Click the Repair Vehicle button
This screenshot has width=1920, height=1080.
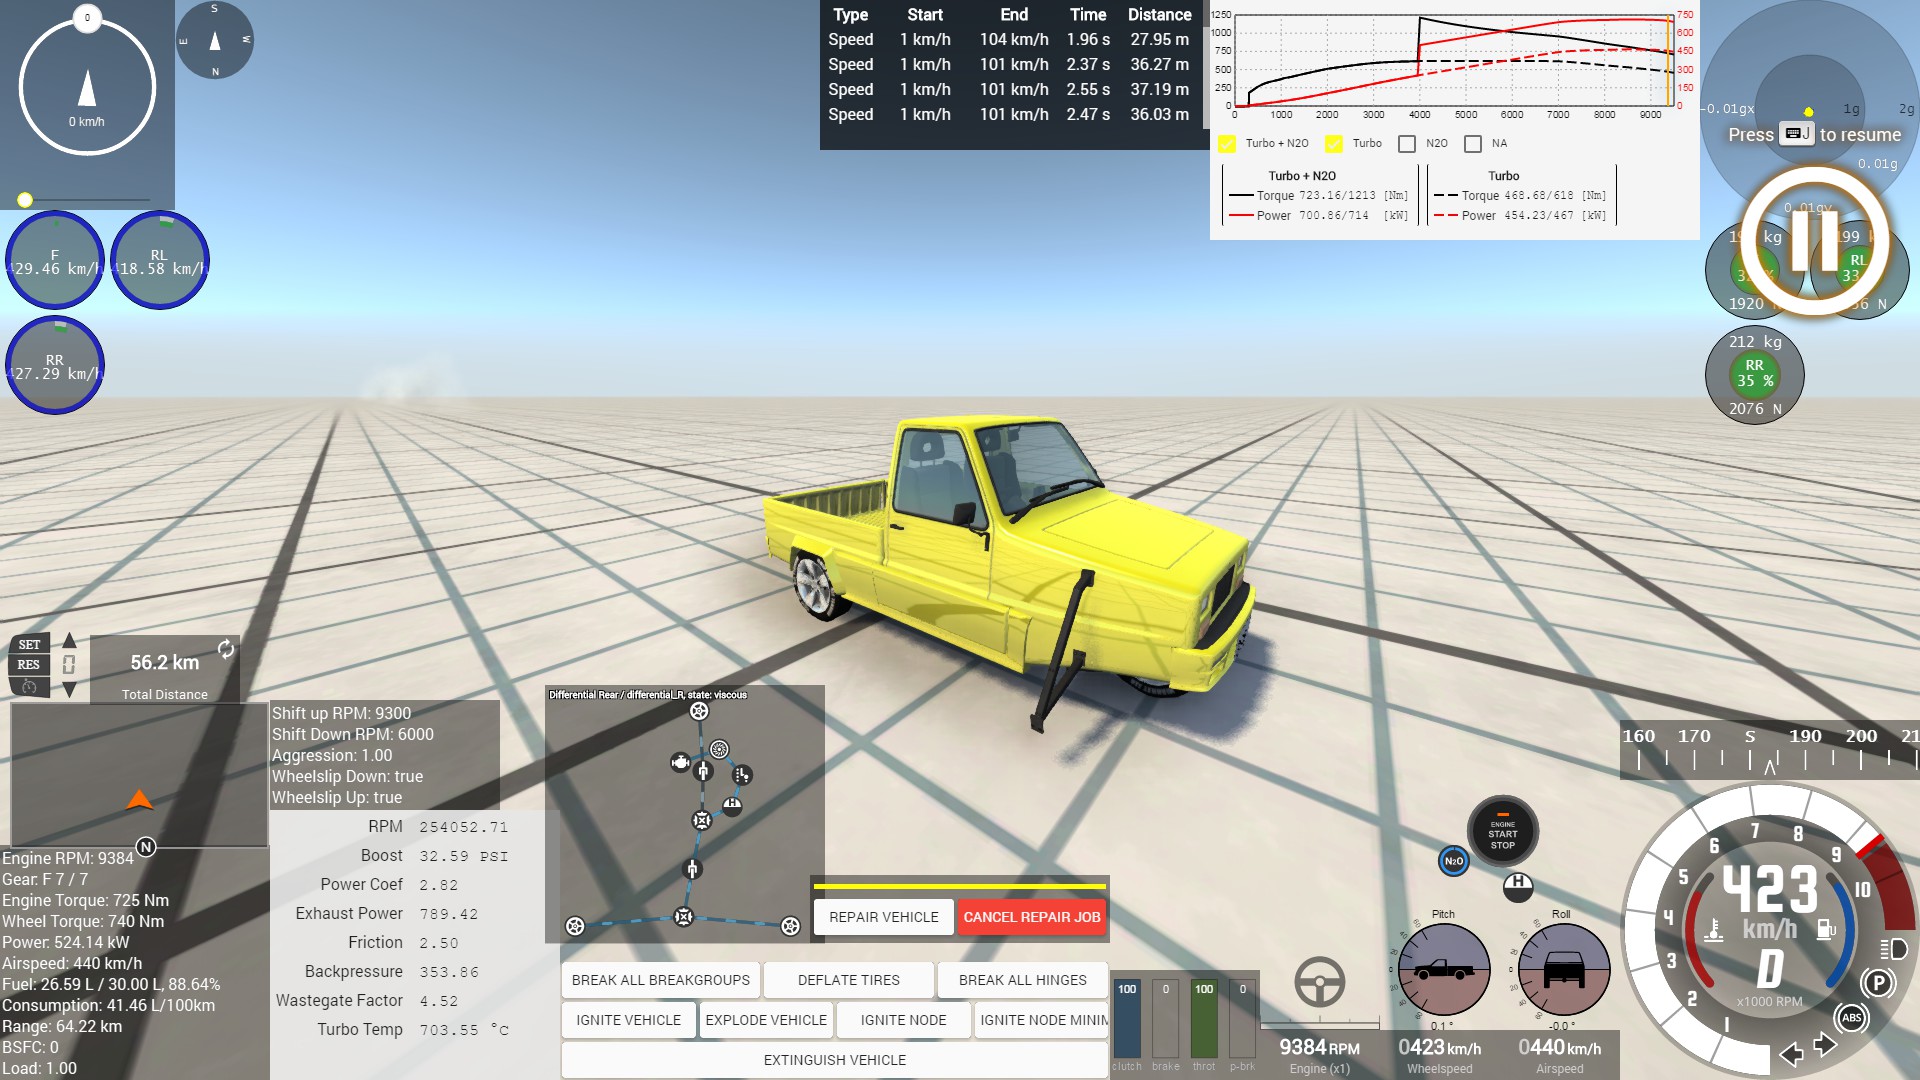[884, 917]
